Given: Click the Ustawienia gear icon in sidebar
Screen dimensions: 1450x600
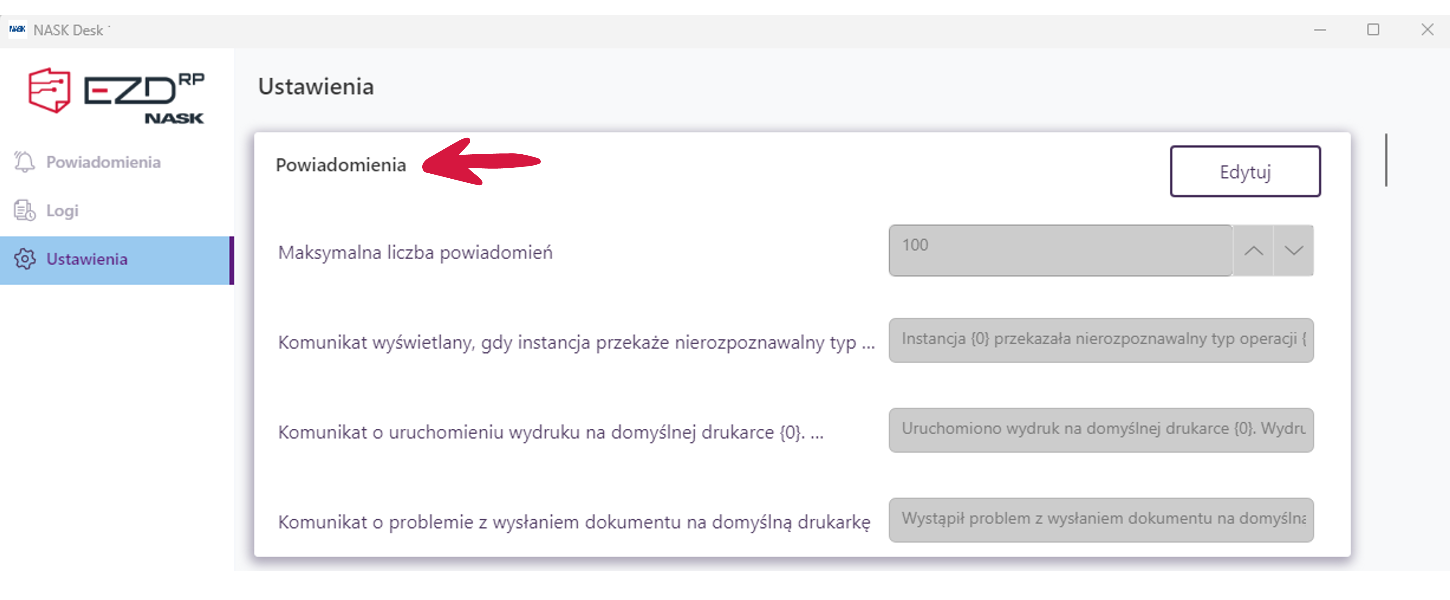Looking at the screenshot, I should tap(24, 260).
